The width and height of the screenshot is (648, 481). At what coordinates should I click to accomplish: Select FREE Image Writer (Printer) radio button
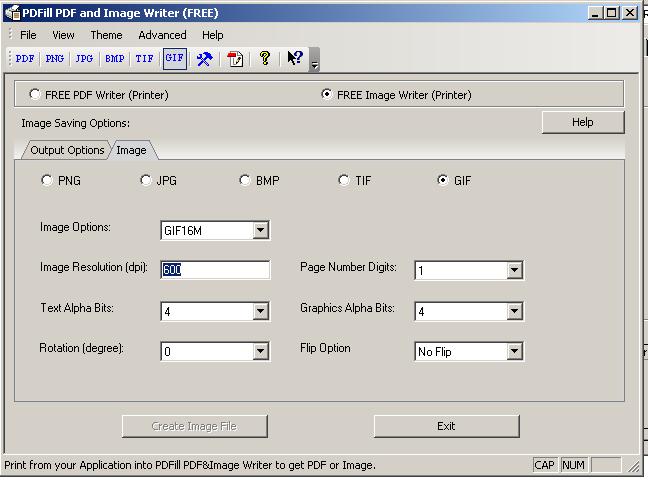pyautogui.click(x=326, y=94)
